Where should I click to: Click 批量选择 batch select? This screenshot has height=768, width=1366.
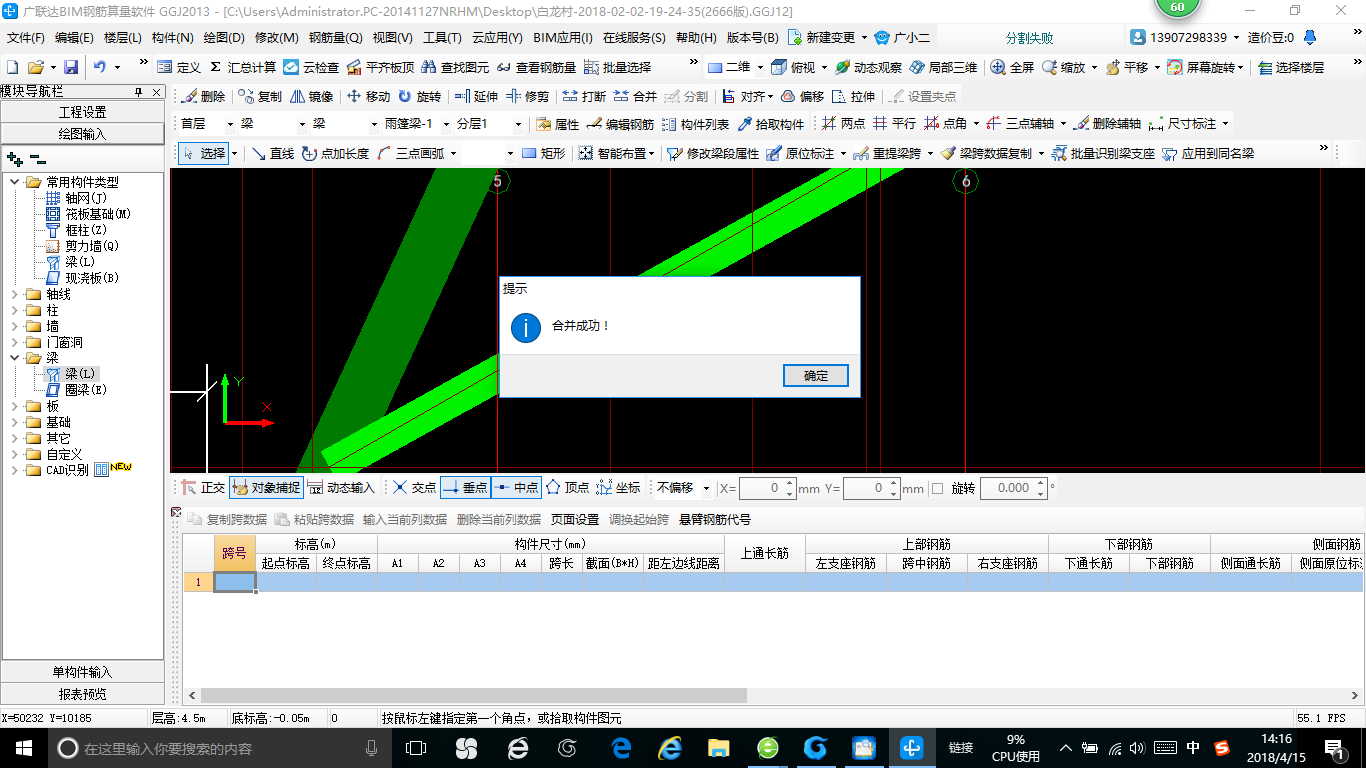pyautogui.click(x=617, y=67)
